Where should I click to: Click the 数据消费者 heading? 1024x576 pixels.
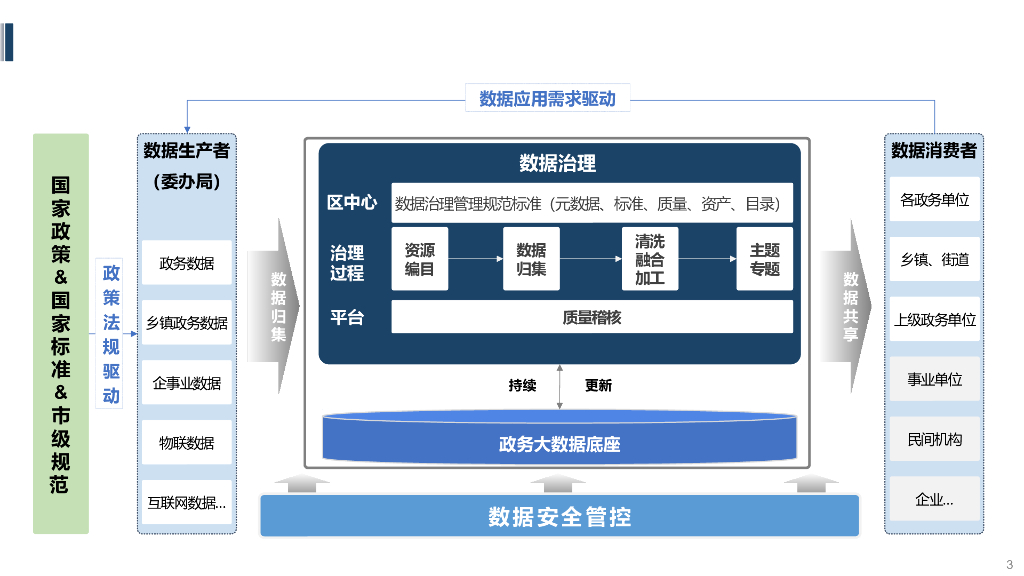(934, 151)
